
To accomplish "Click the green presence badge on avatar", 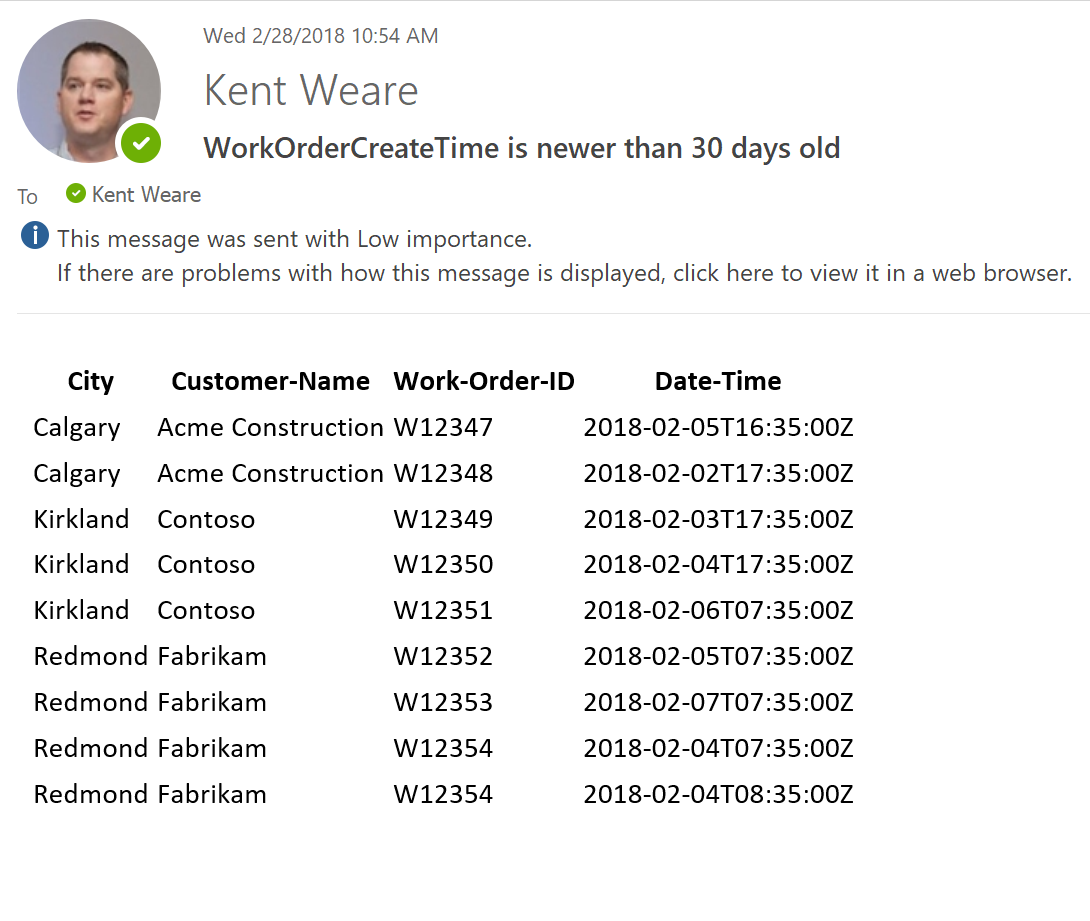I will tap(141, 143).
